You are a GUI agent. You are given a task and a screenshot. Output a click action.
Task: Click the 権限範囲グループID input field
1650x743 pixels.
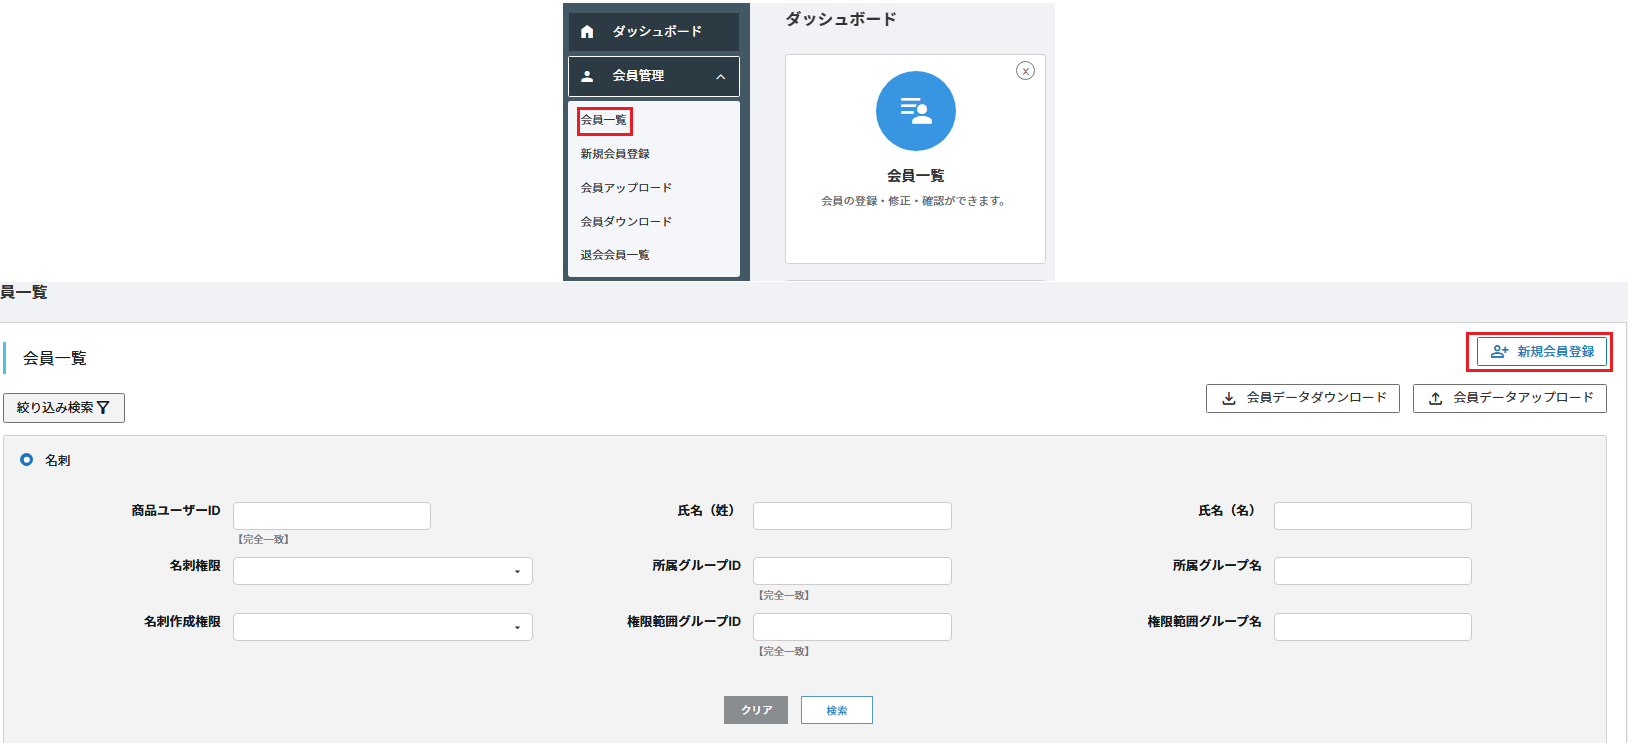click(852, 627)
